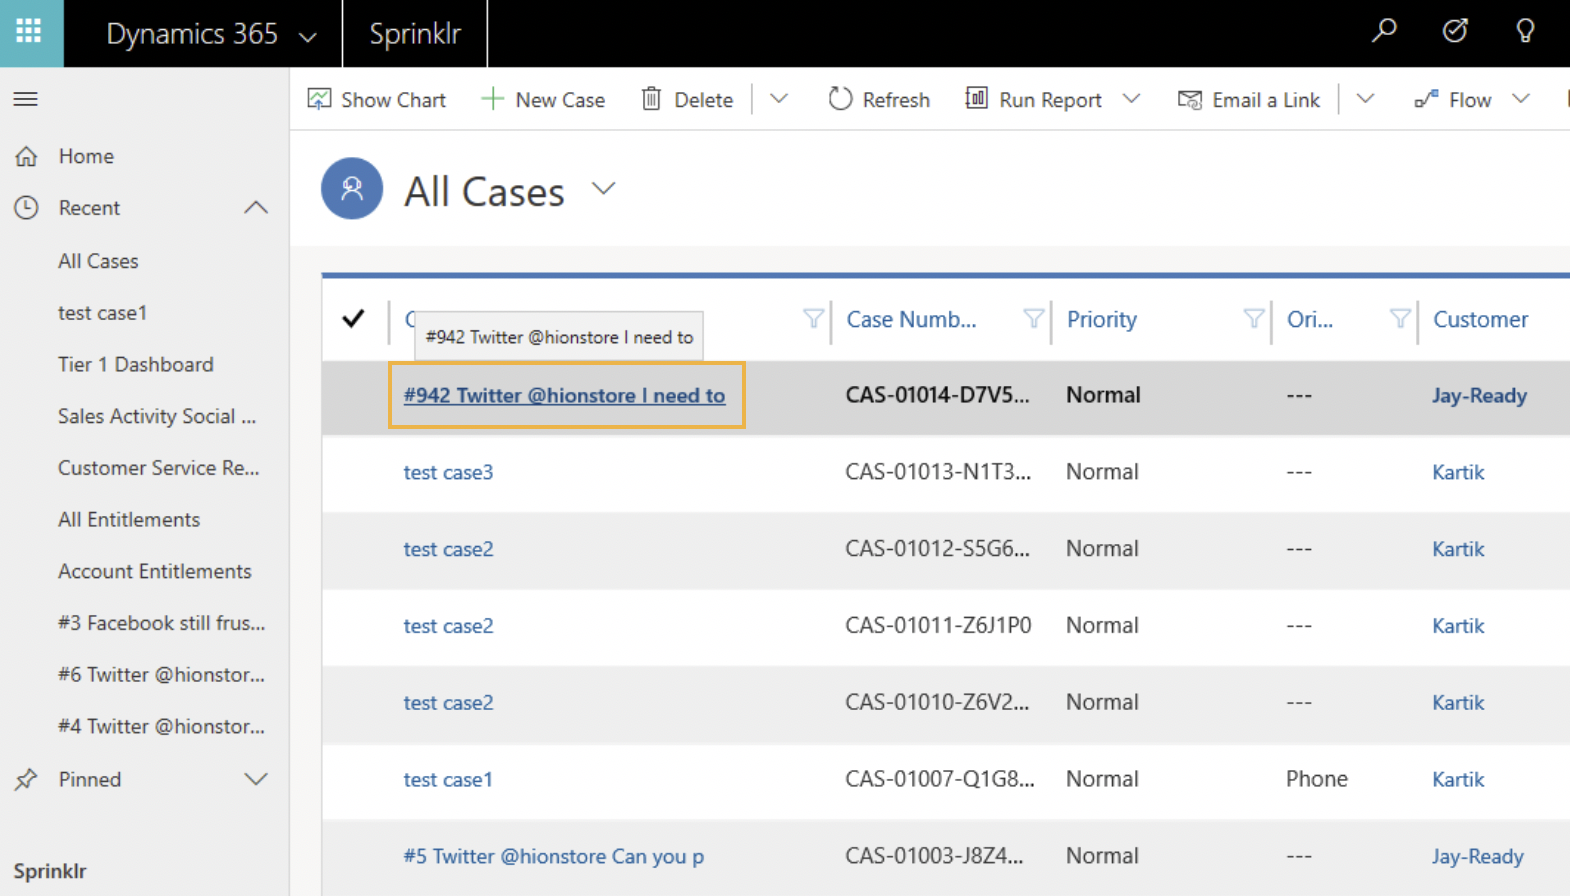Open the app launcher waffle icon
Image resolution: width=1570 pixels, height=896 pixels.
[29, 32]
